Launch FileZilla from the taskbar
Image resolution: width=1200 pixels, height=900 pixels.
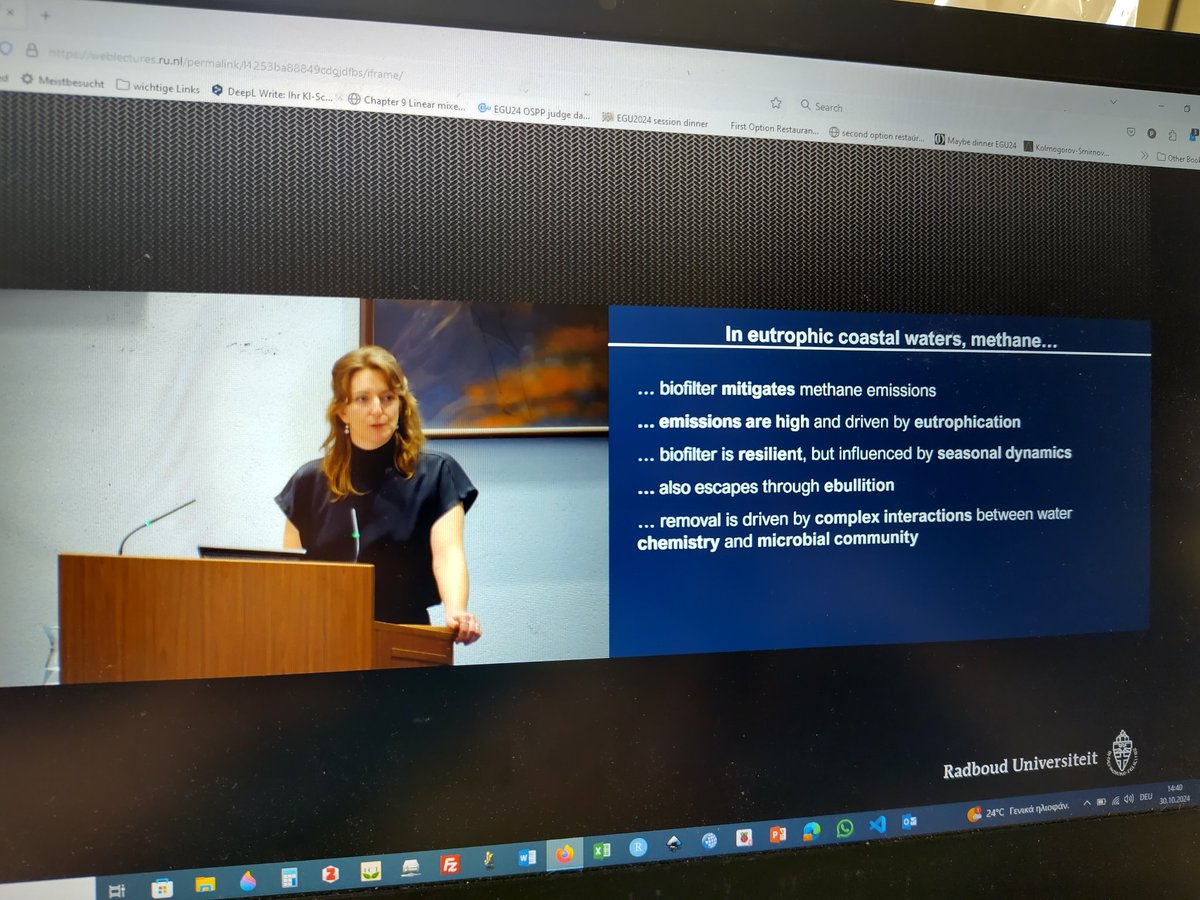(x=449, y=864)
